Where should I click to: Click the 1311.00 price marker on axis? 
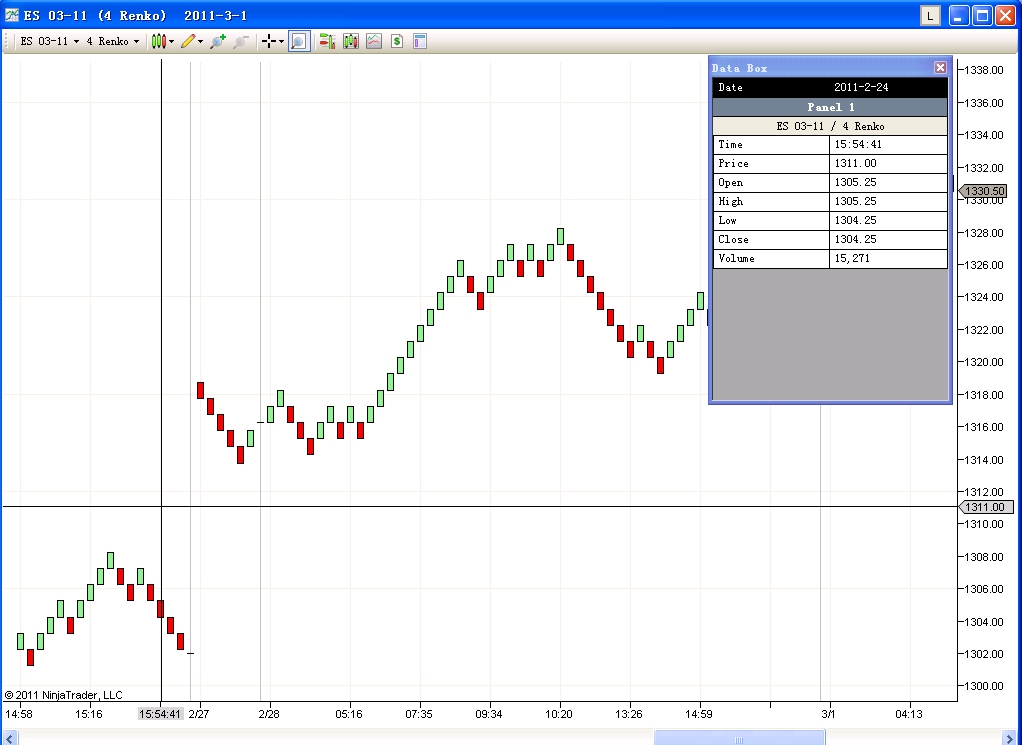[986, 507]
